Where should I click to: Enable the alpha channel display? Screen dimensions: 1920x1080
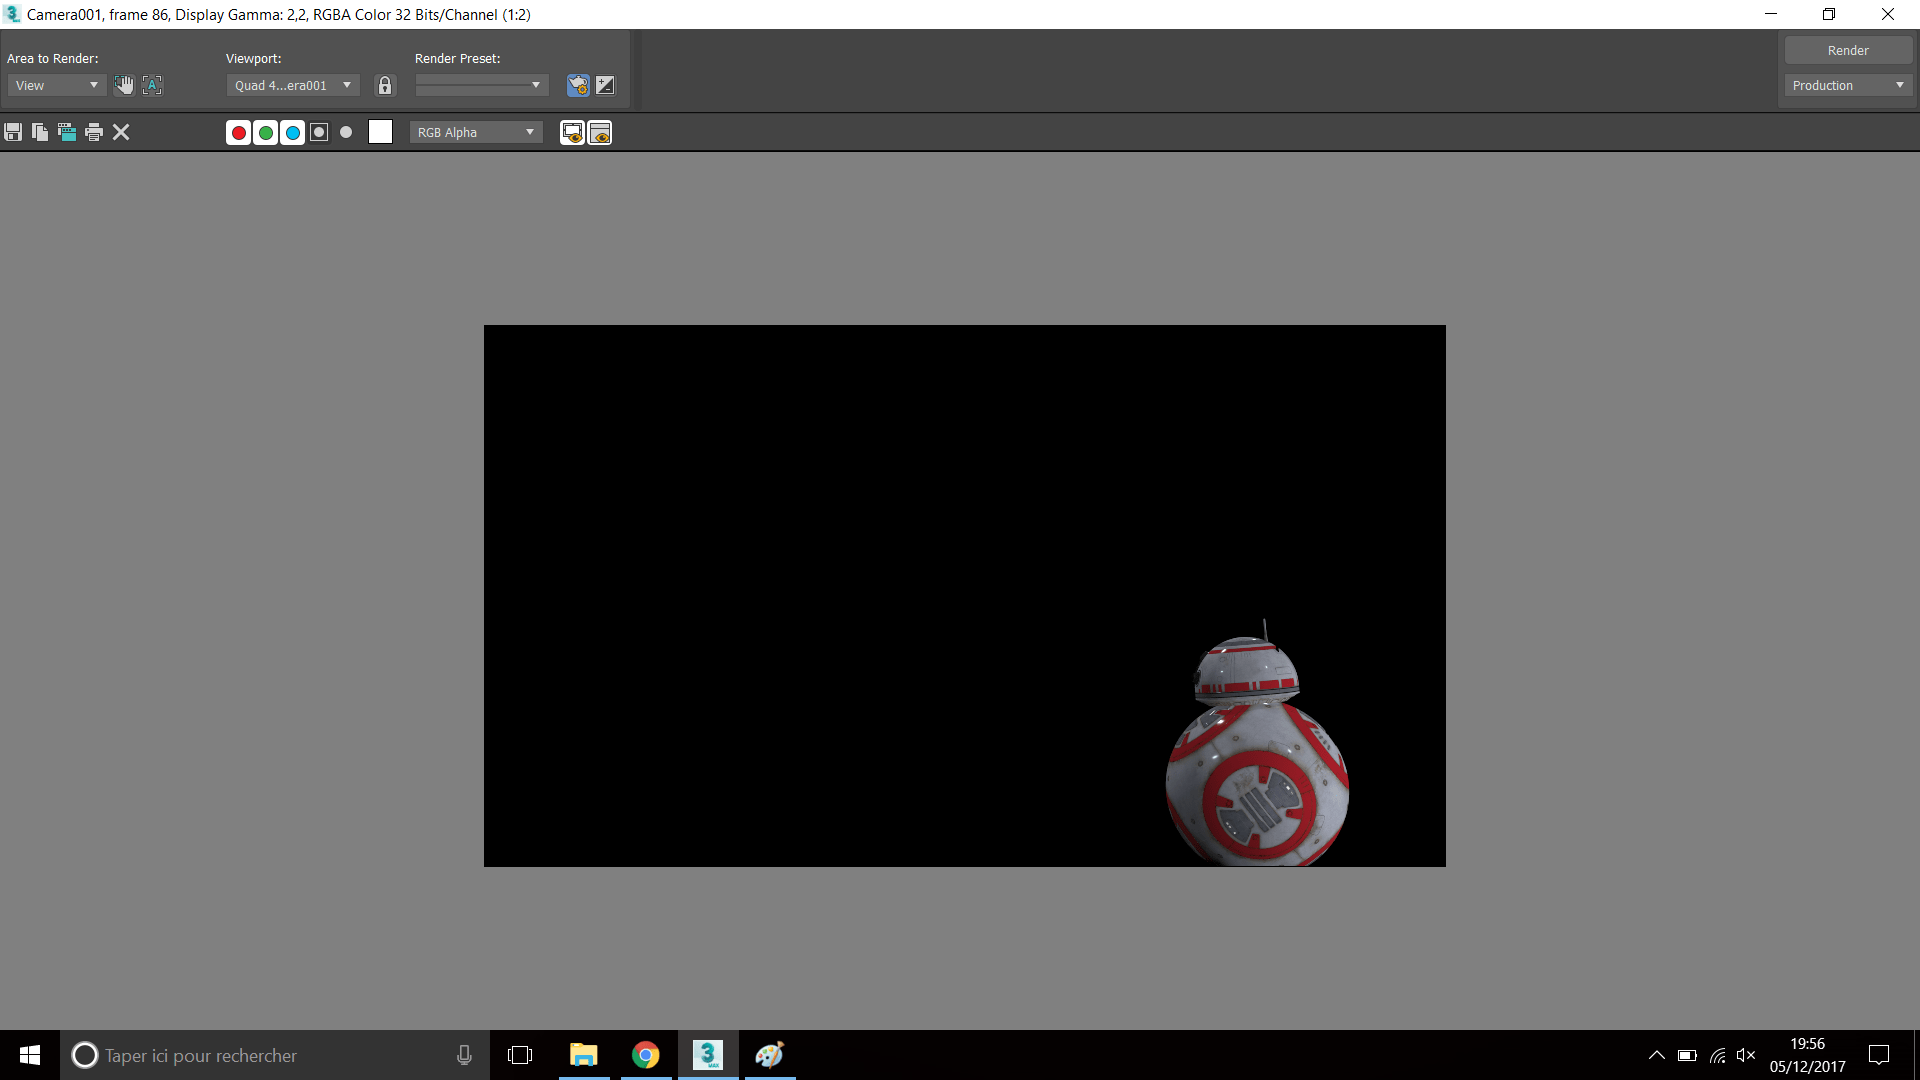(x=318, y=132)
